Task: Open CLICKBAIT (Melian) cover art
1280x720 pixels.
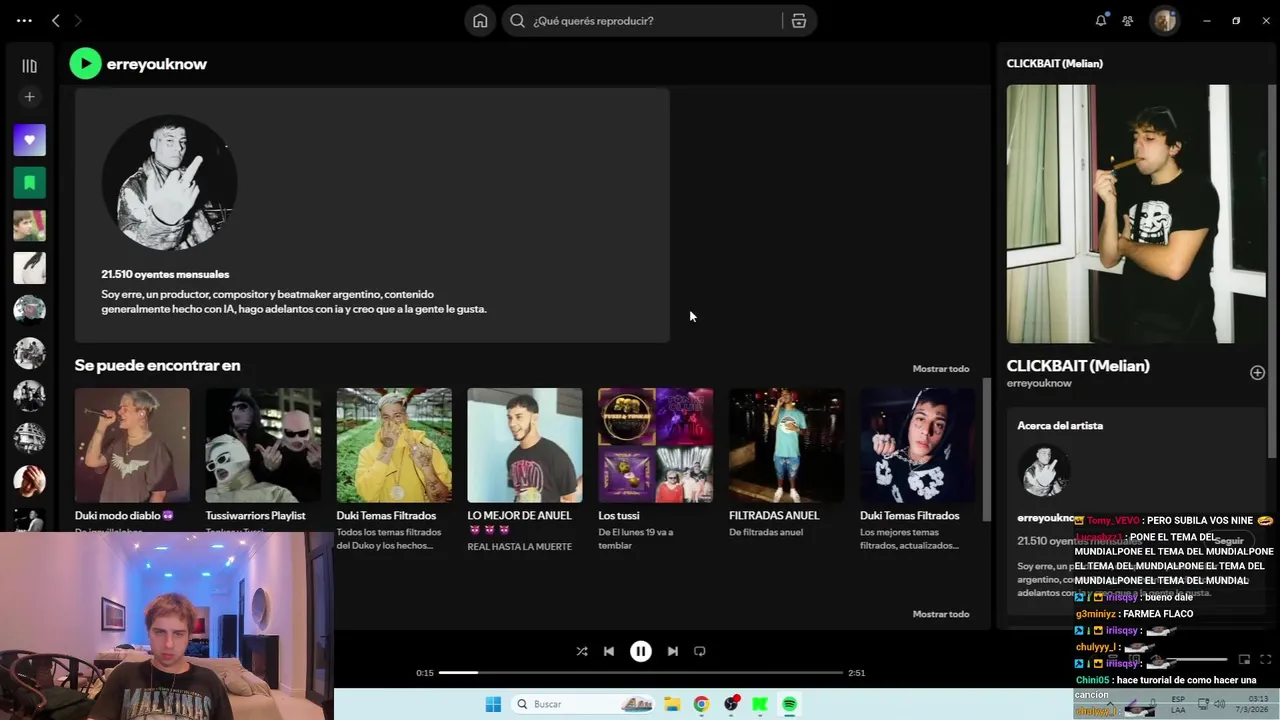Action: [1136, 214]
